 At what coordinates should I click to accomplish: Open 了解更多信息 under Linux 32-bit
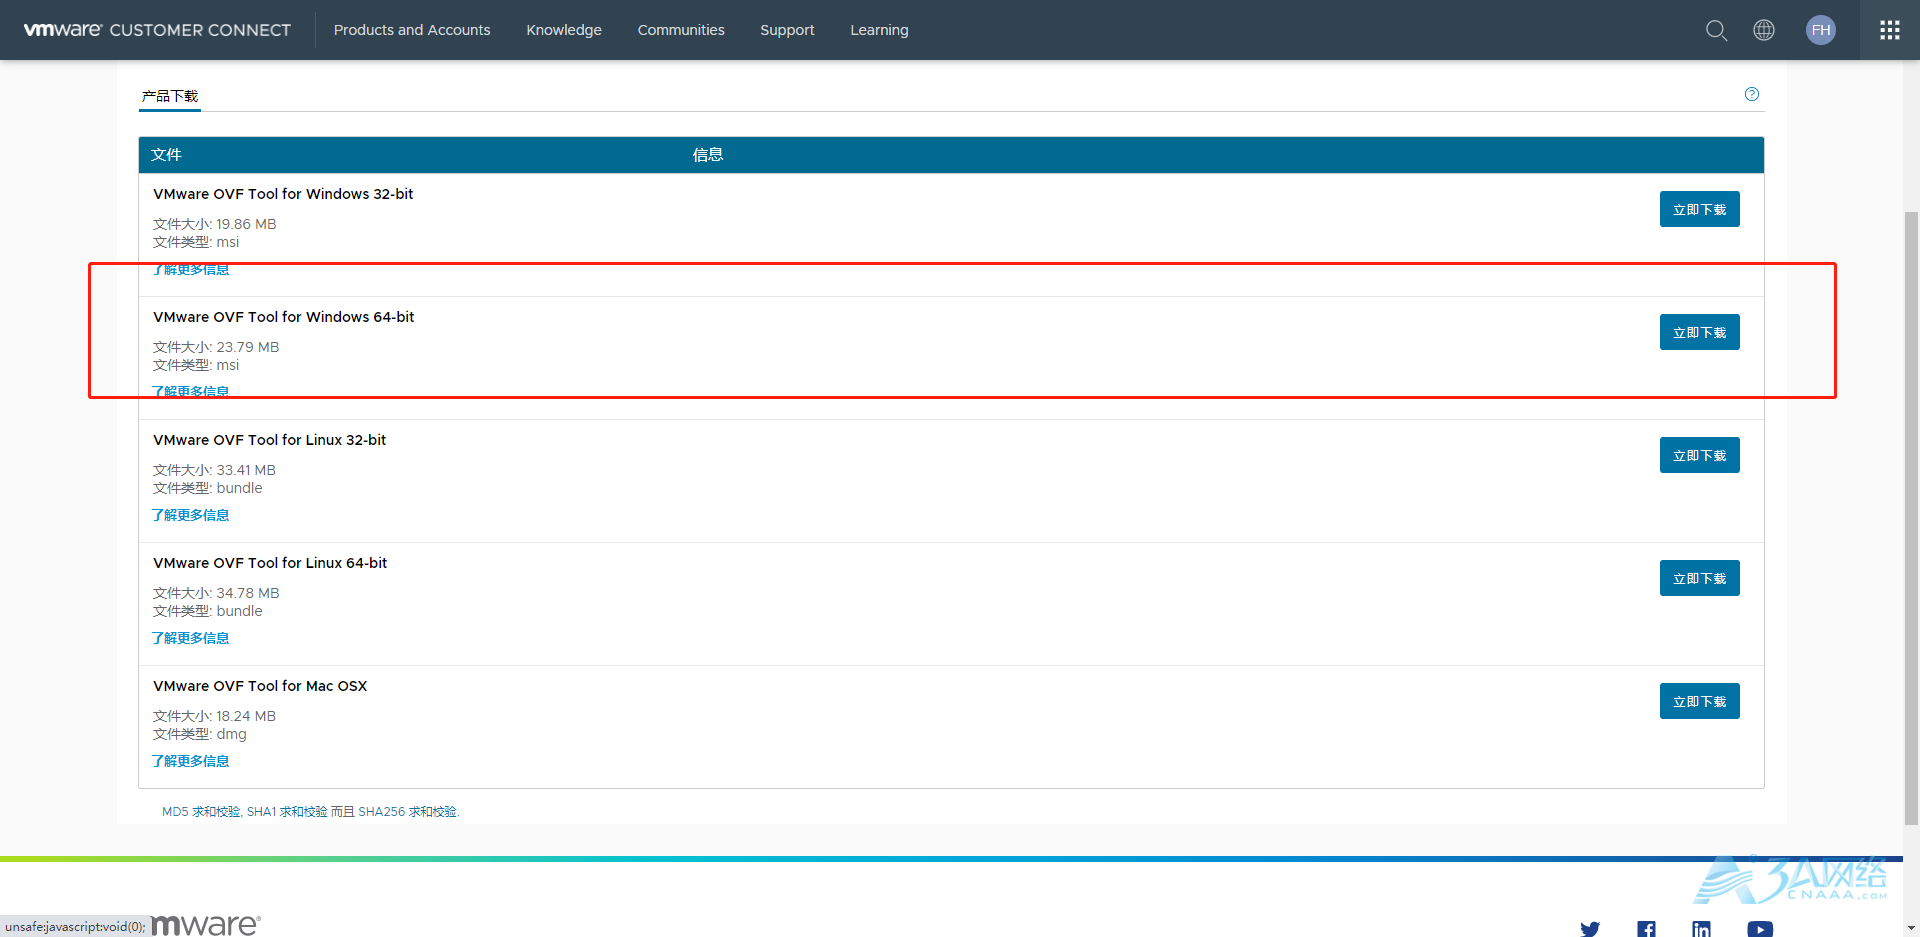(190, 515)
